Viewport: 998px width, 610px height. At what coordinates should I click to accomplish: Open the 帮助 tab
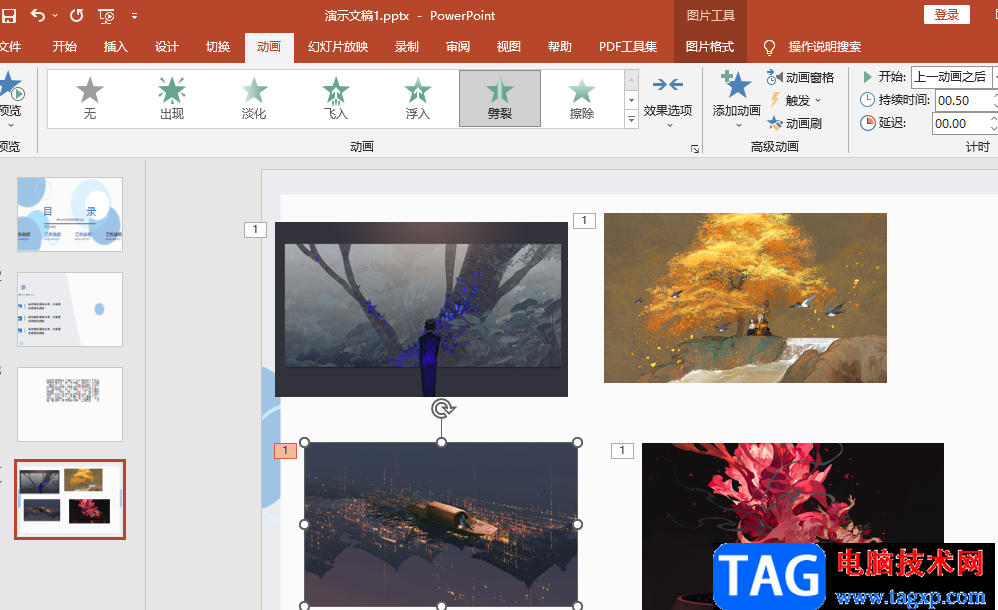tap(559, 46)
